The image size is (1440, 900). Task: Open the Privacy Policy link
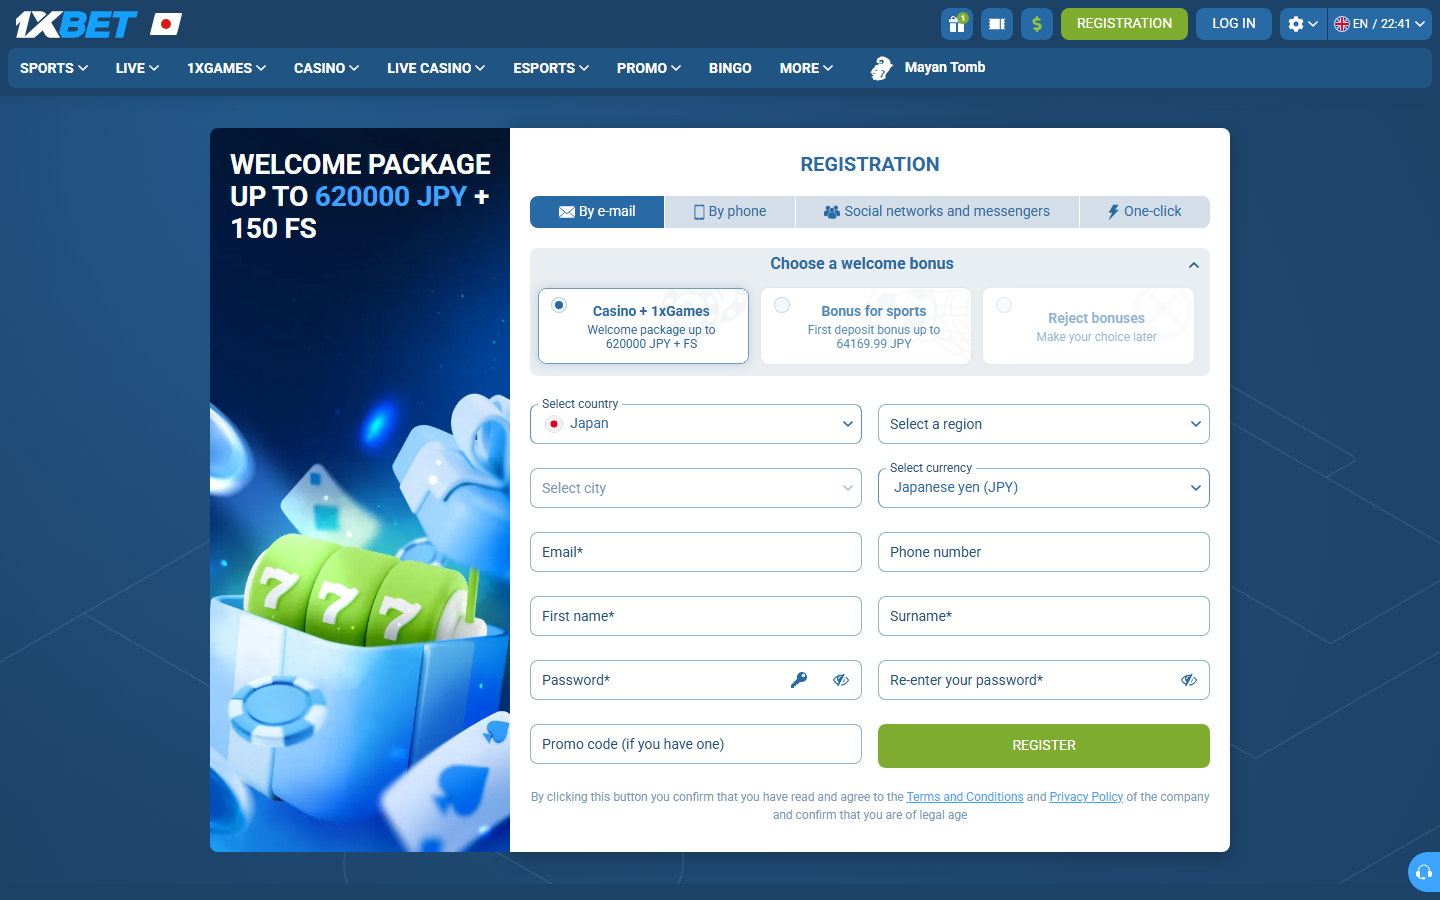pyautogui.click(x=1086, y=797)
